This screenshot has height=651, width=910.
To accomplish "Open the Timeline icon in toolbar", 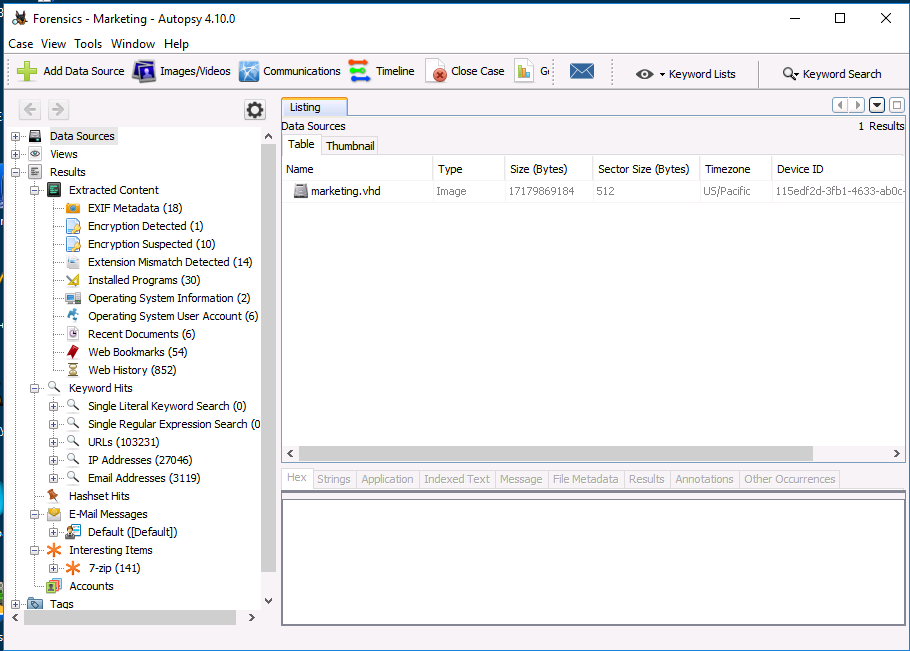I will point(360,71).
